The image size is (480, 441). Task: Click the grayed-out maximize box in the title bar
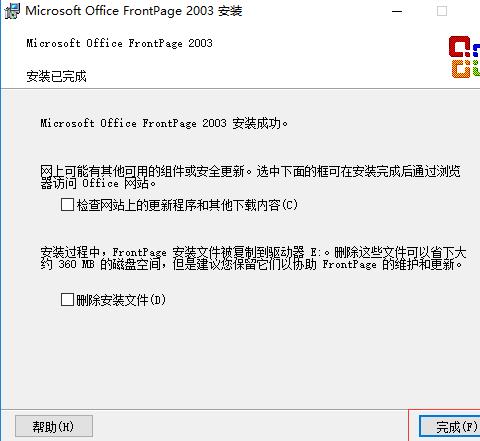tap(442, 11)
